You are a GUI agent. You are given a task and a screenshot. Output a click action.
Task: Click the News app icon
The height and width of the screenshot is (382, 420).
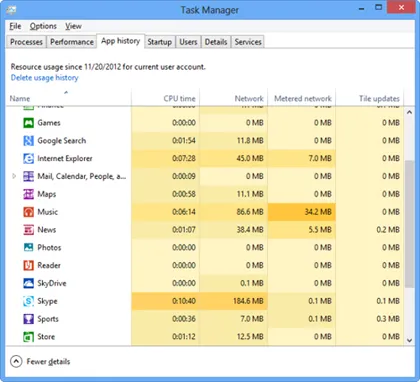pos(28,230)
